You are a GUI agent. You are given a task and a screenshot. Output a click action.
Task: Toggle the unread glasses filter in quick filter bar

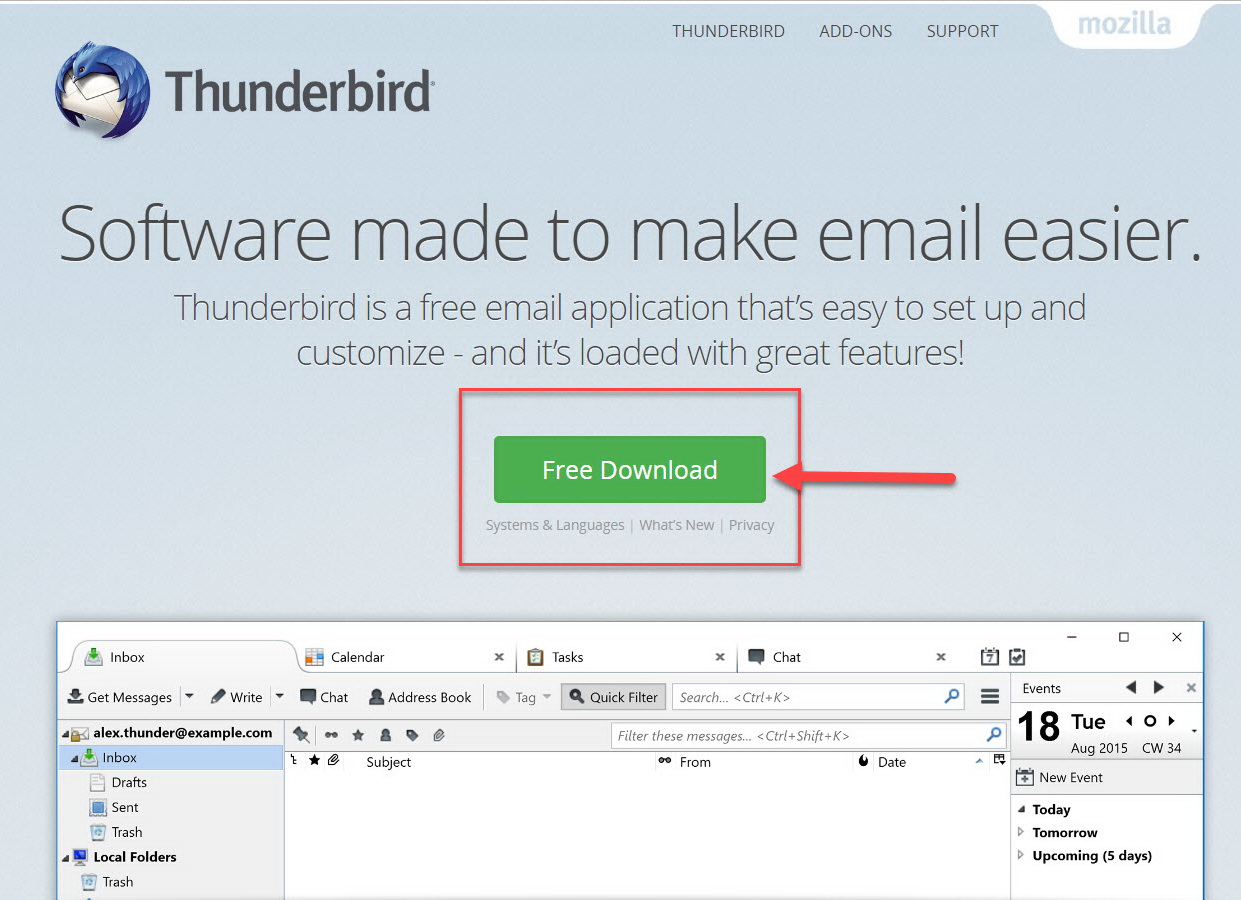click(x=331, y=735)
